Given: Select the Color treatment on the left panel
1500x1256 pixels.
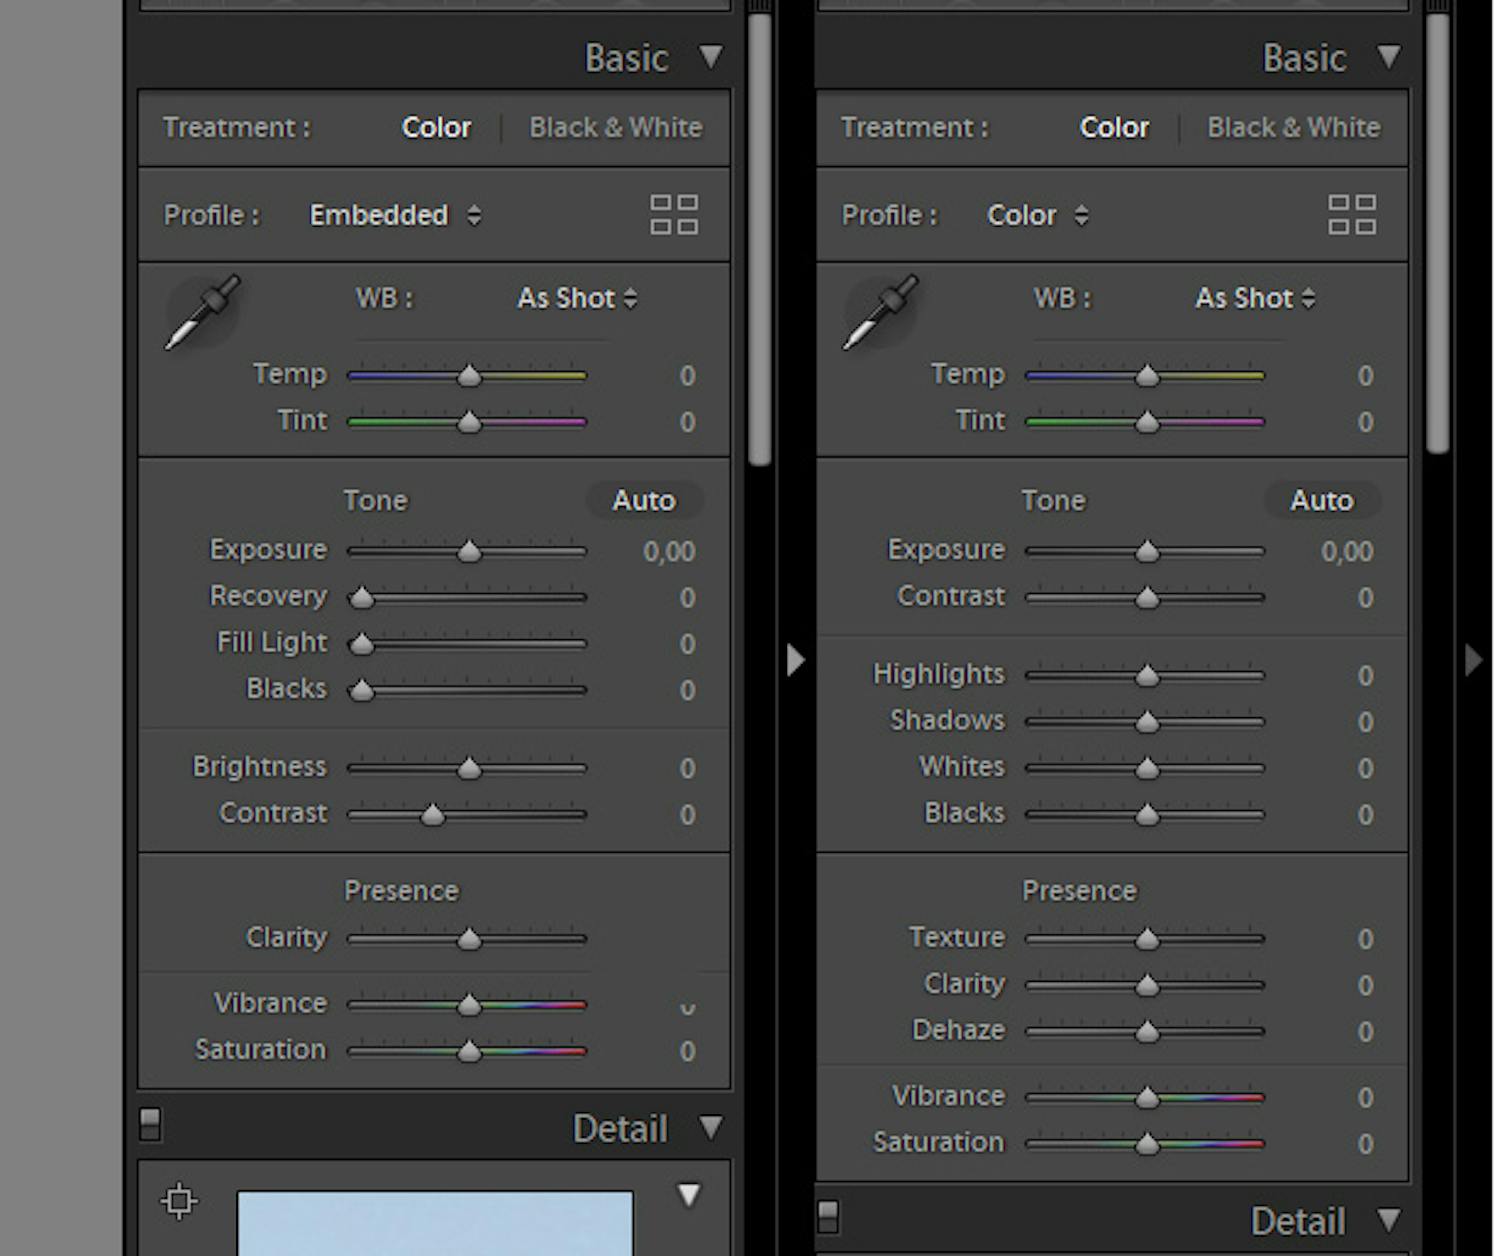Looking at the screenshot, I should click(x=436, y=127).
